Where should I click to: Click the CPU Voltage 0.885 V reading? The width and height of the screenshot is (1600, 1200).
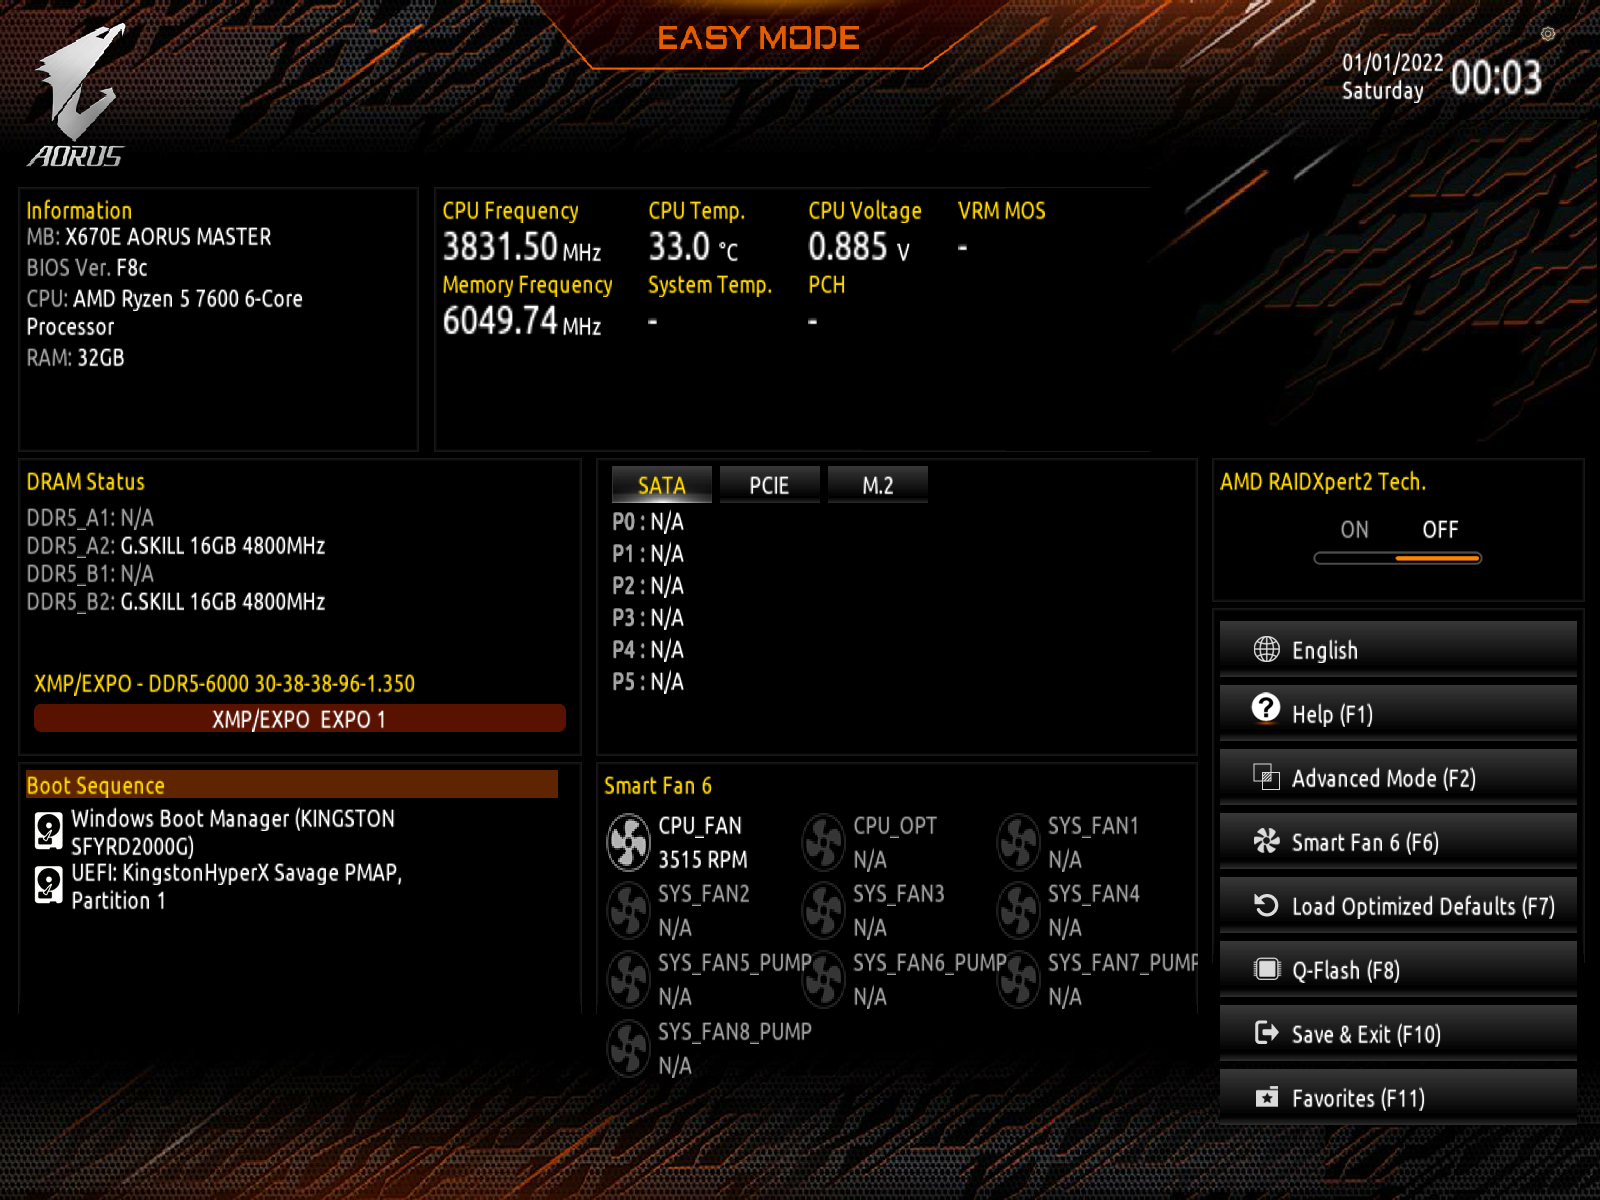click(859, 247)
